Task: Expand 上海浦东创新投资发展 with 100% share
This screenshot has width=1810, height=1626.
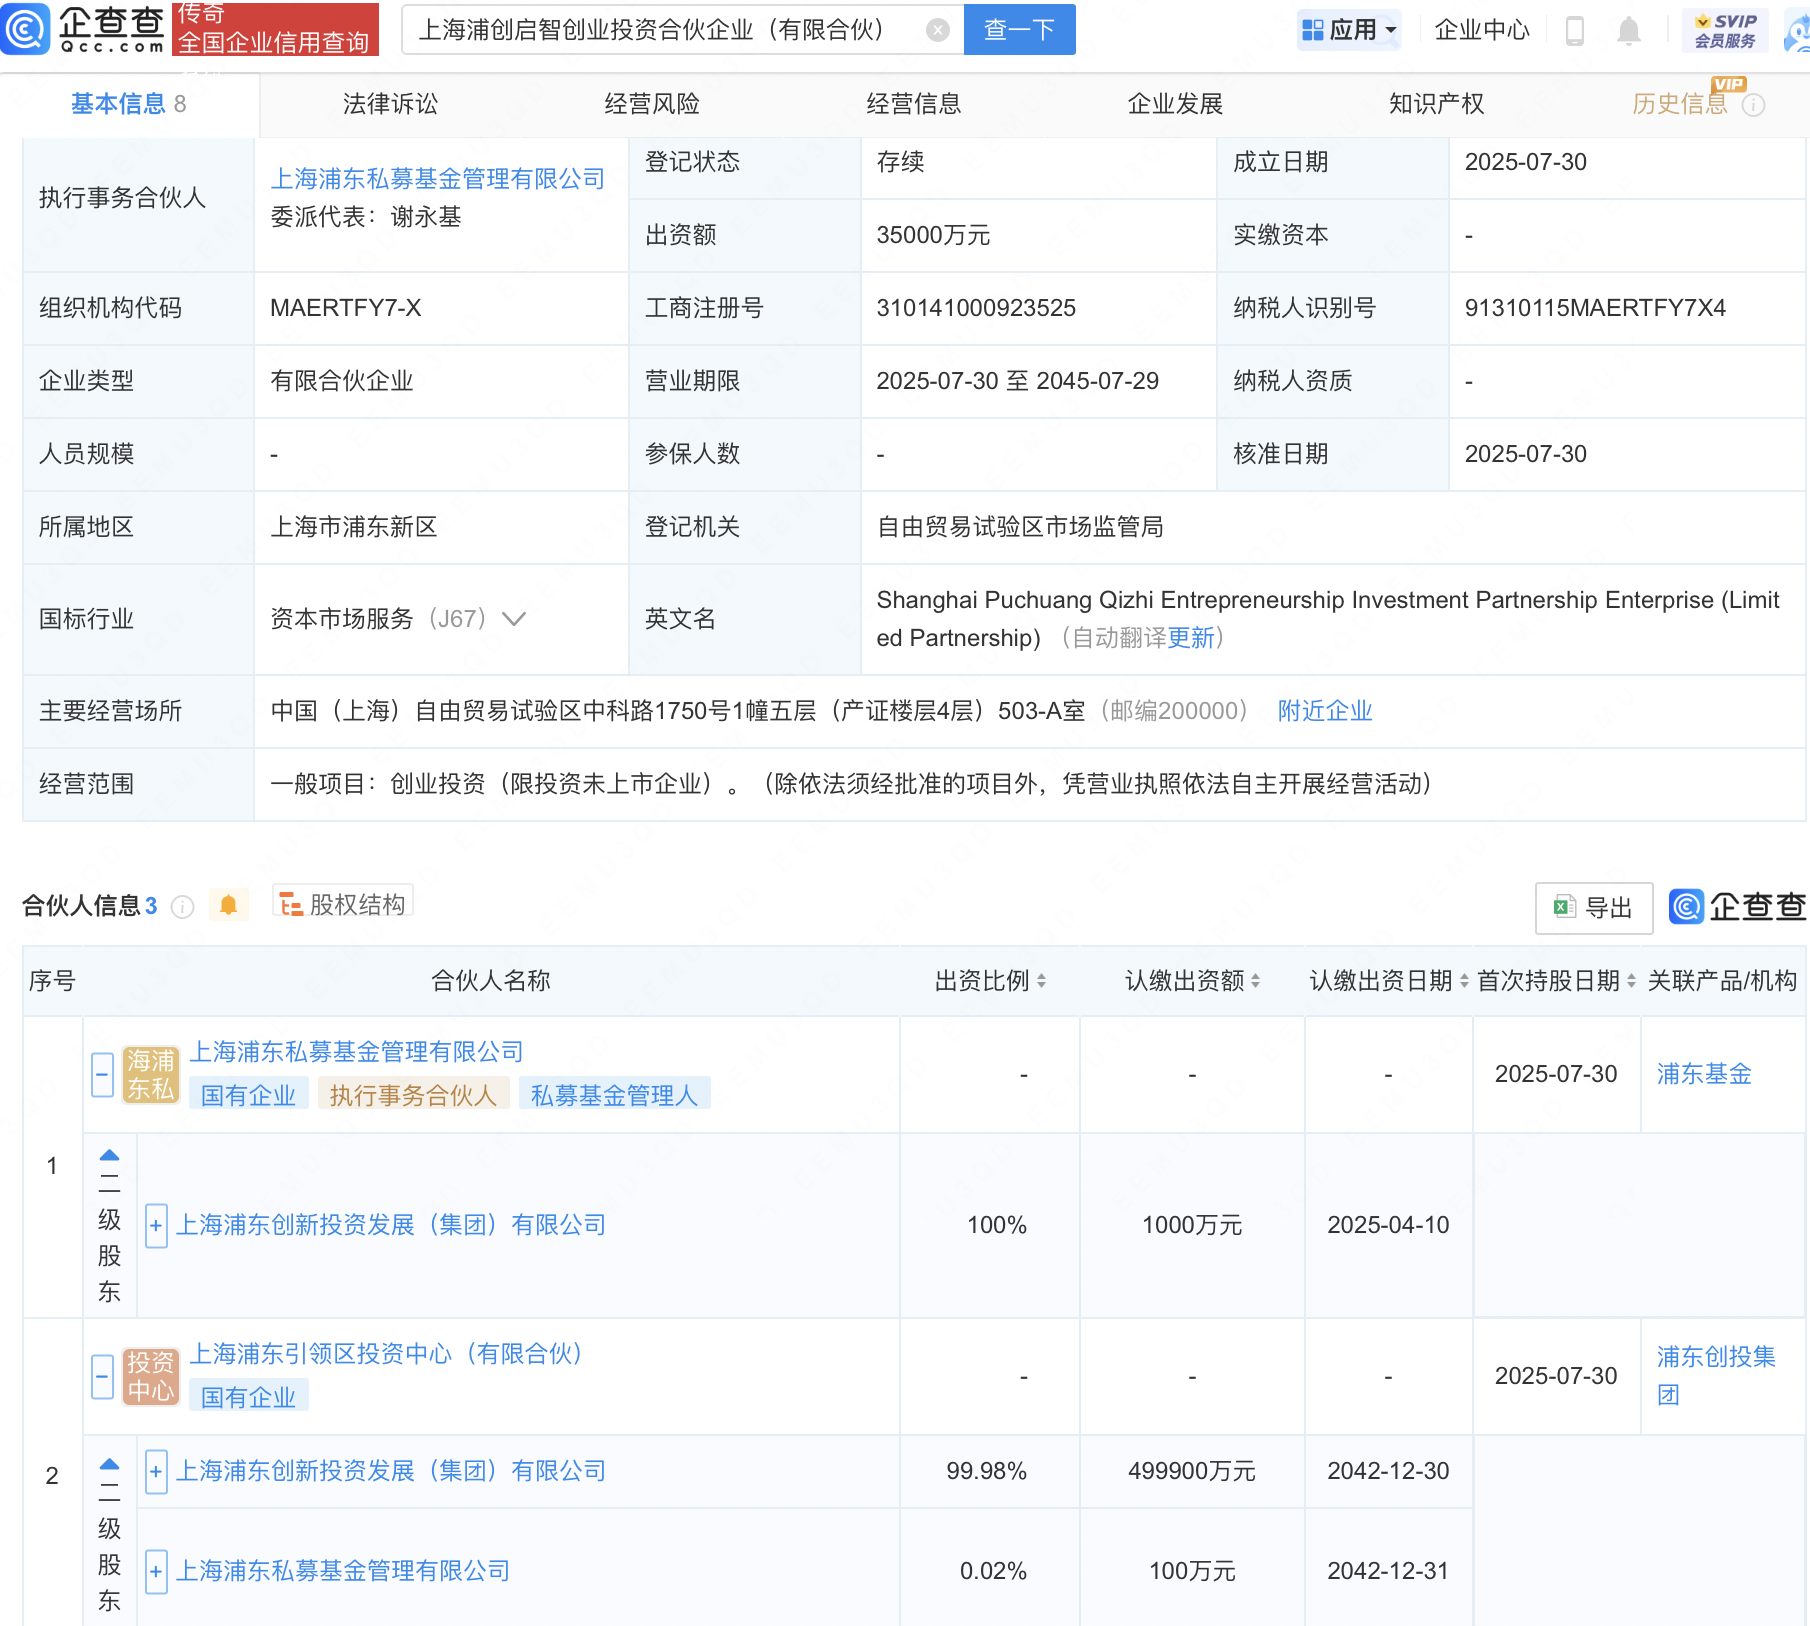Action: (x=156, y=1226)
